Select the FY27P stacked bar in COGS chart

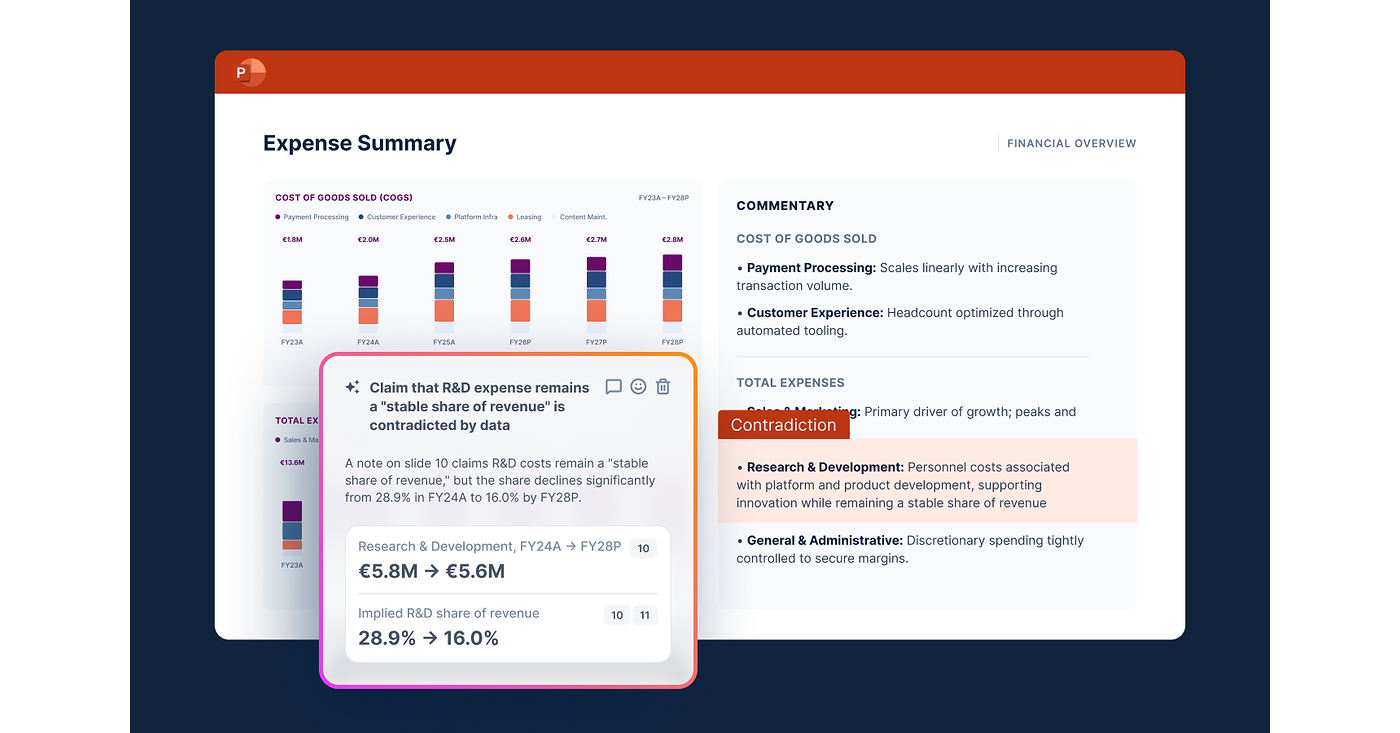tap(596, 295)
